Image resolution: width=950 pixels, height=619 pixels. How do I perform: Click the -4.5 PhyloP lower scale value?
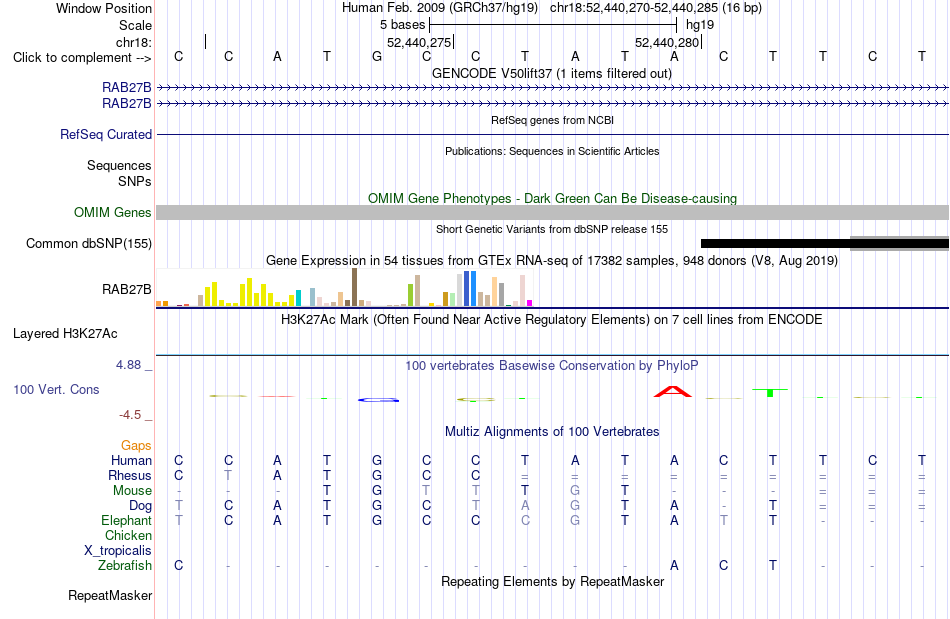(x=130, y=415)
